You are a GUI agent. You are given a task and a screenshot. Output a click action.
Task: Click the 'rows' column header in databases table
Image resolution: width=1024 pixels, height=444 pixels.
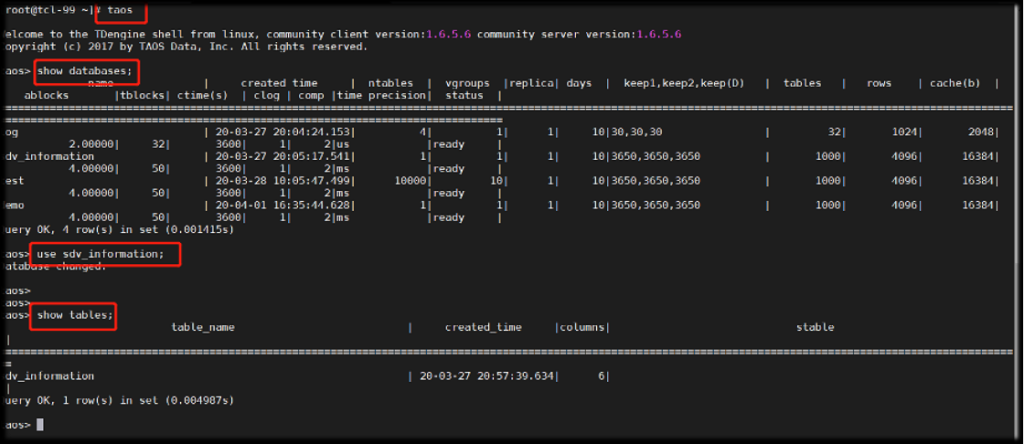pos(880,83)
